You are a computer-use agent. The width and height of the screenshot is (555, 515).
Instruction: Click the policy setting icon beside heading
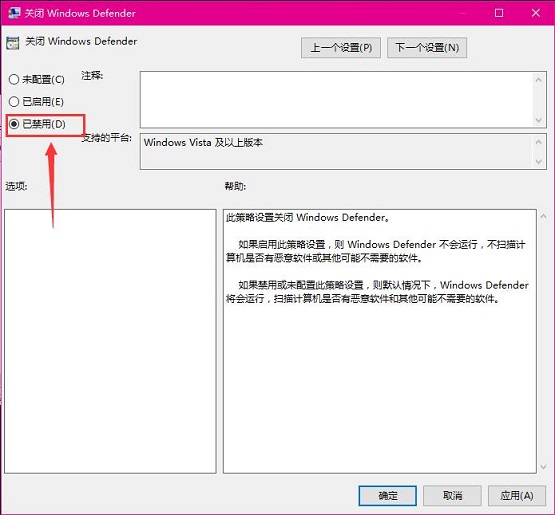13,43
